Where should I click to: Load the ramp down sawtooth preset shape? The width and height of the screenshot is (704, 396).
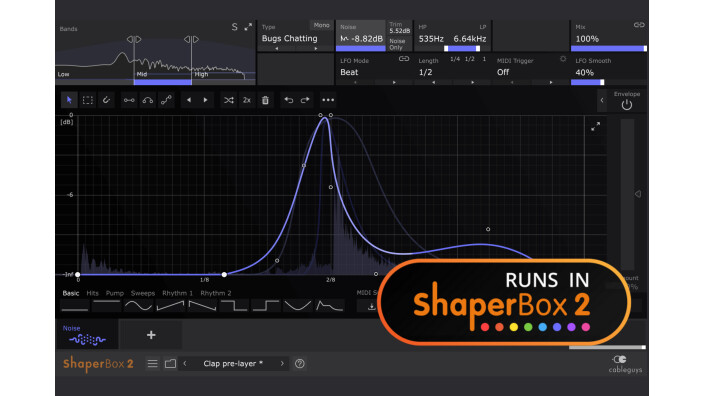click(202, 307)
